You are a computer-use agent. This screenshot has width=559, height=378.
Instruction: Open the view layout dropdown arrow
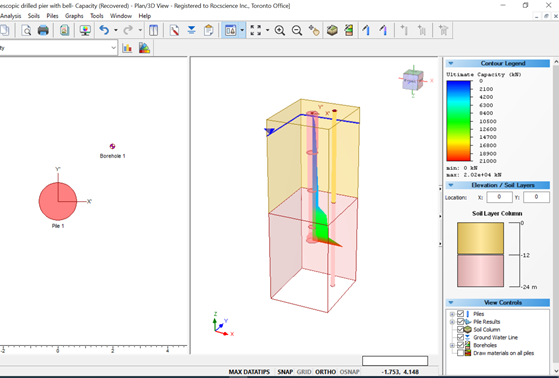tap(242, 30)
